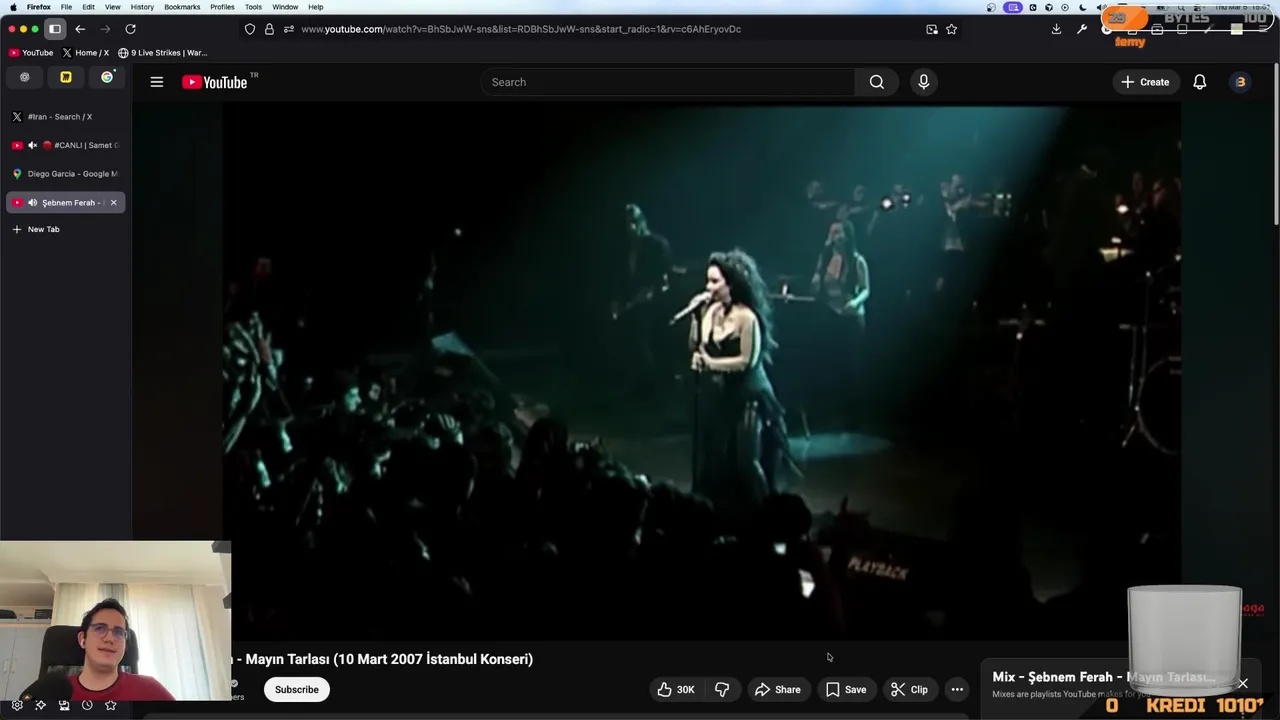Go to the YouTube home logo
1280x720 pixels.
coord(214,82)
